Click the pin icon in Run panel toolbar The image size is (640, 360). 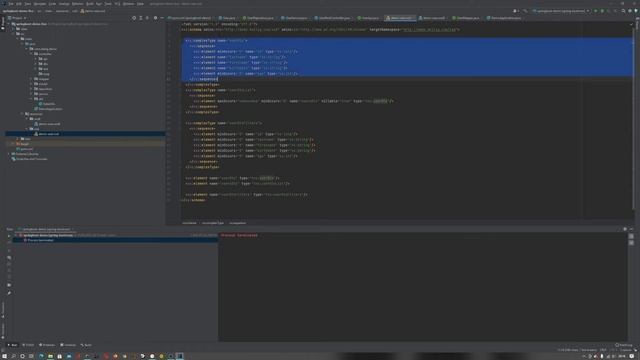tap(9, 293)
